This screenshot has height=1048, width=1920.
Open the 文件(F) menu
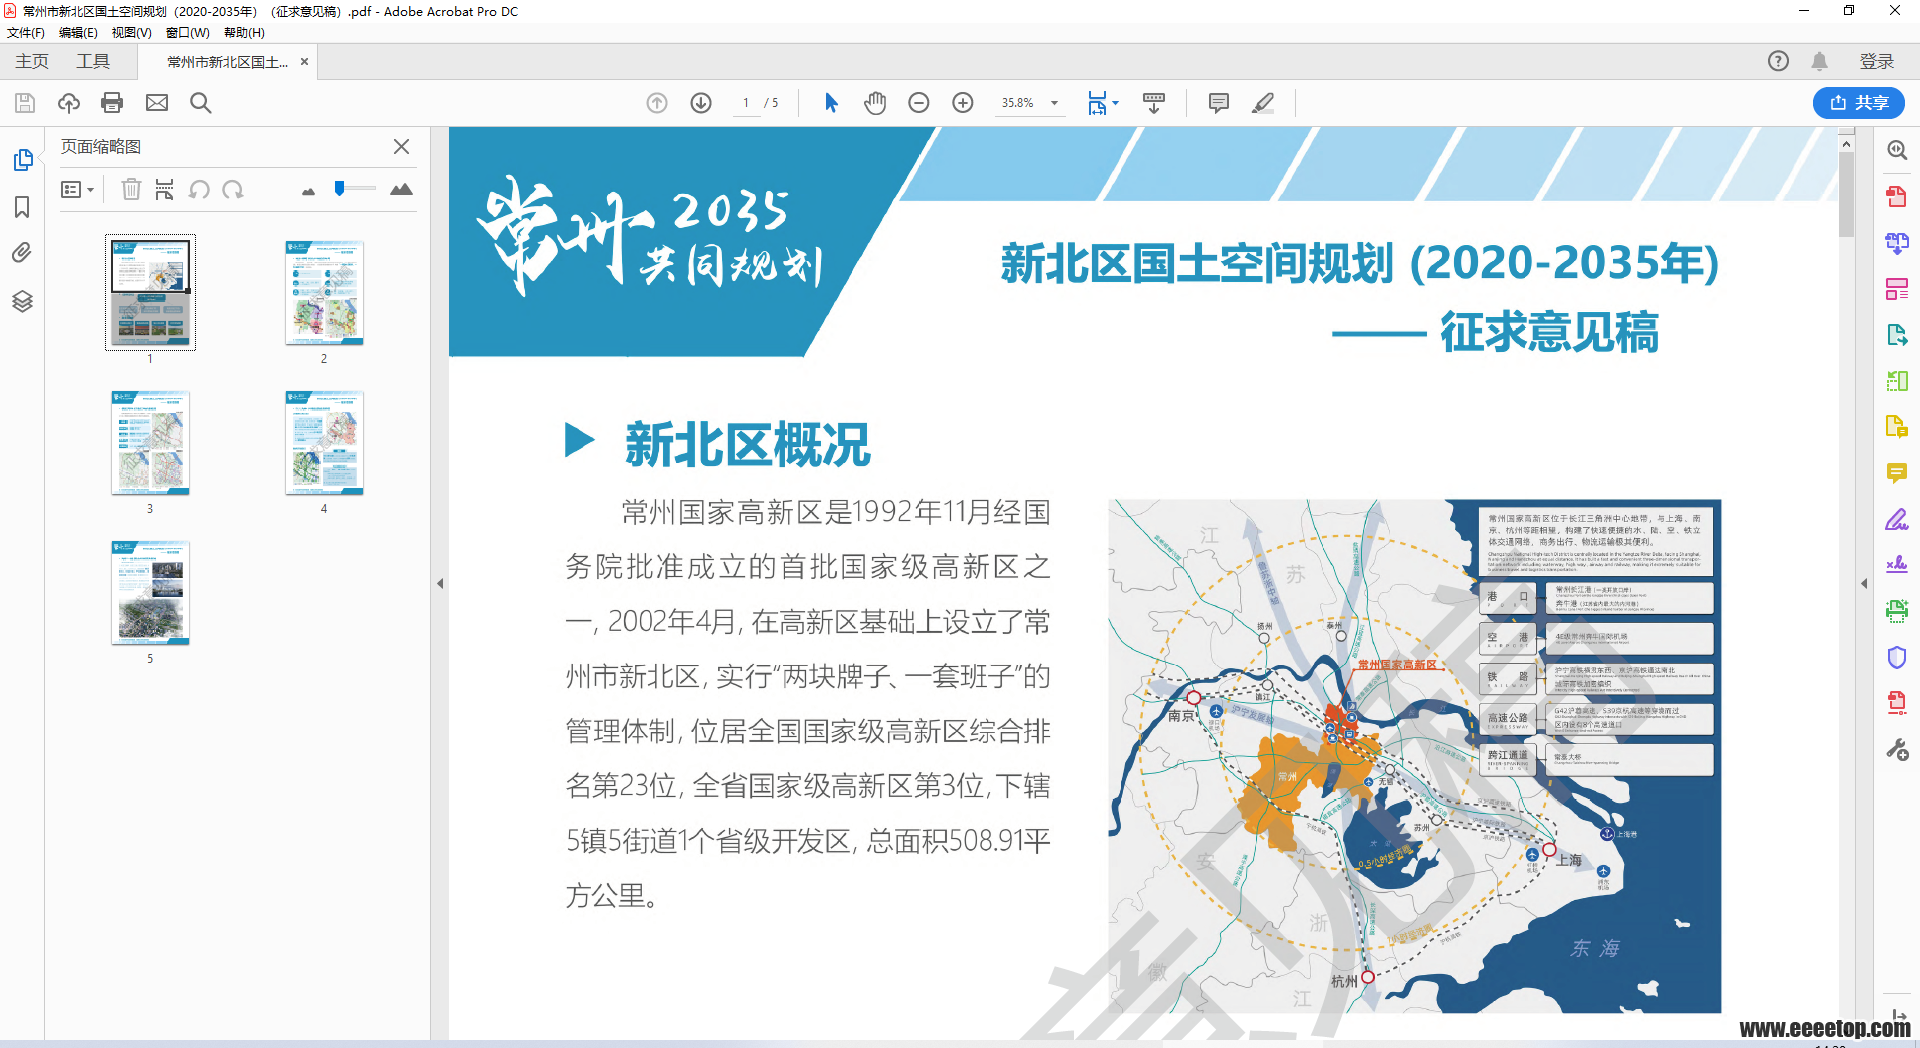pos(26,33)
